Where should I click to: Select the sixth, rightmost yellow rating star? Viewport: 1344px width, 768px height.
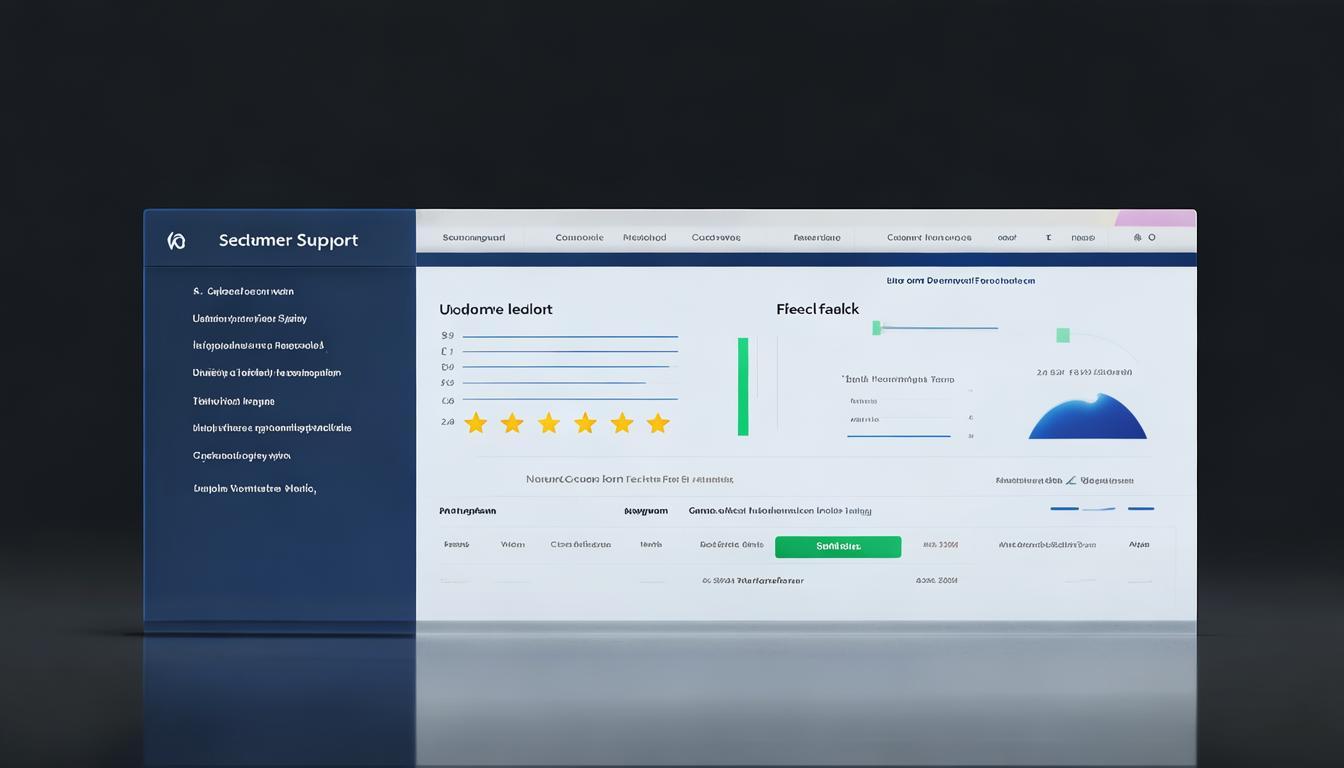(658, 423)
